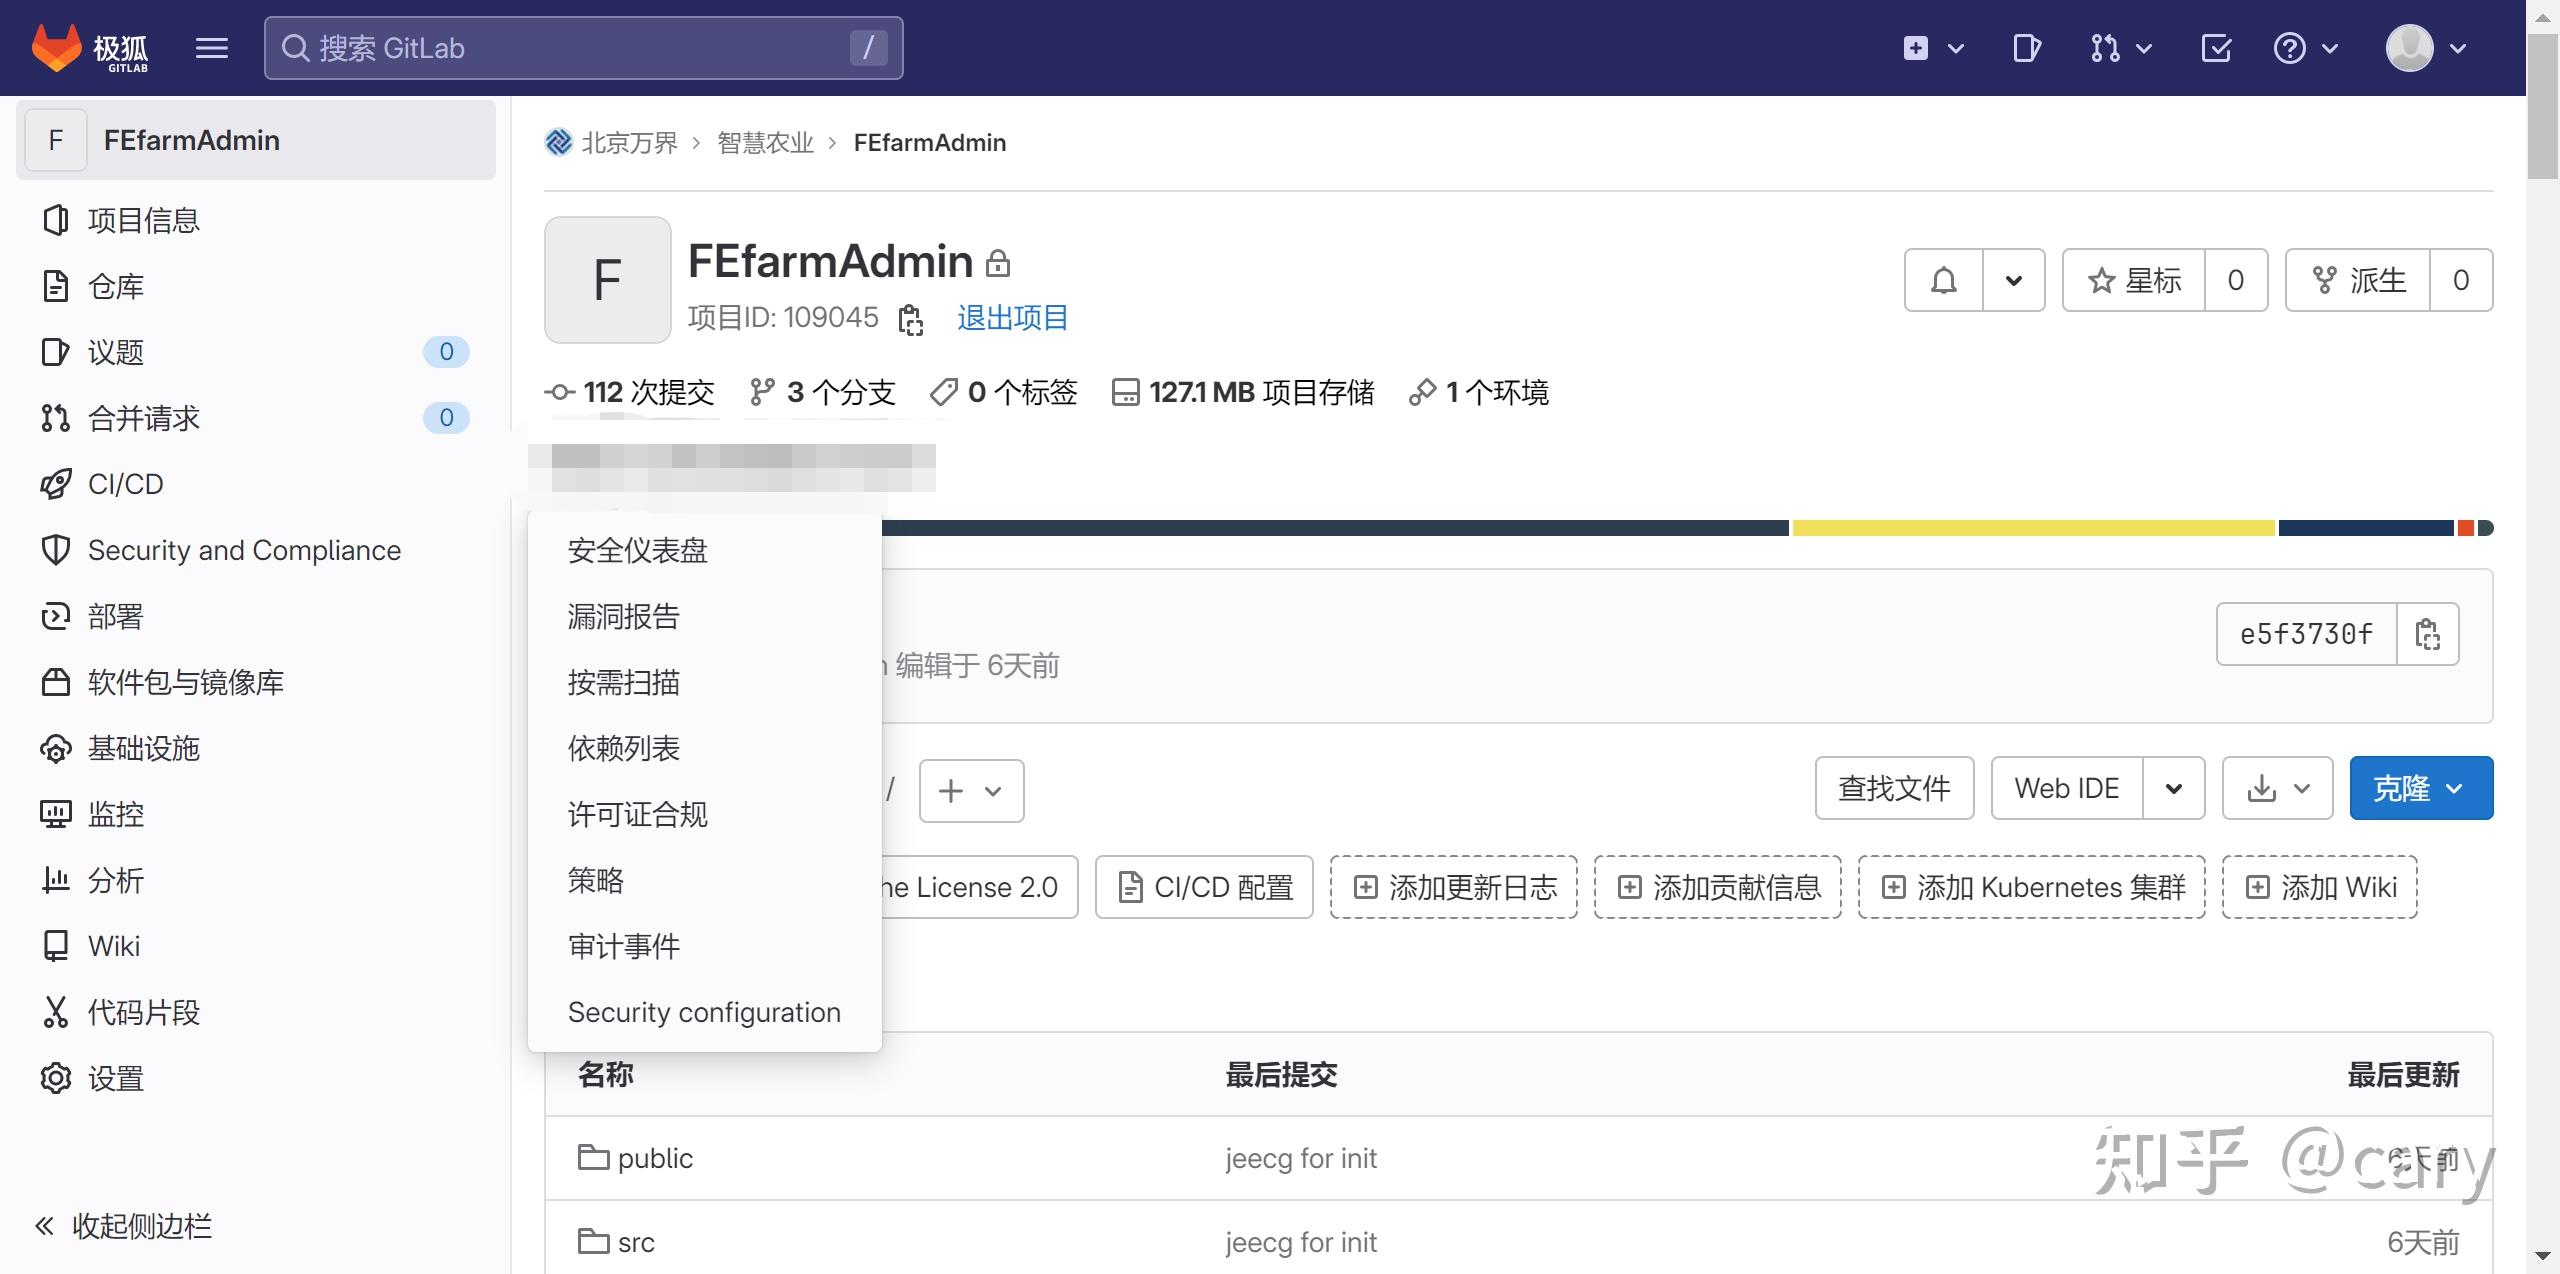The width and height of the screenshot is (2560, 1274).
Task: Open Security configuration from the menu
Action: 704,1012
